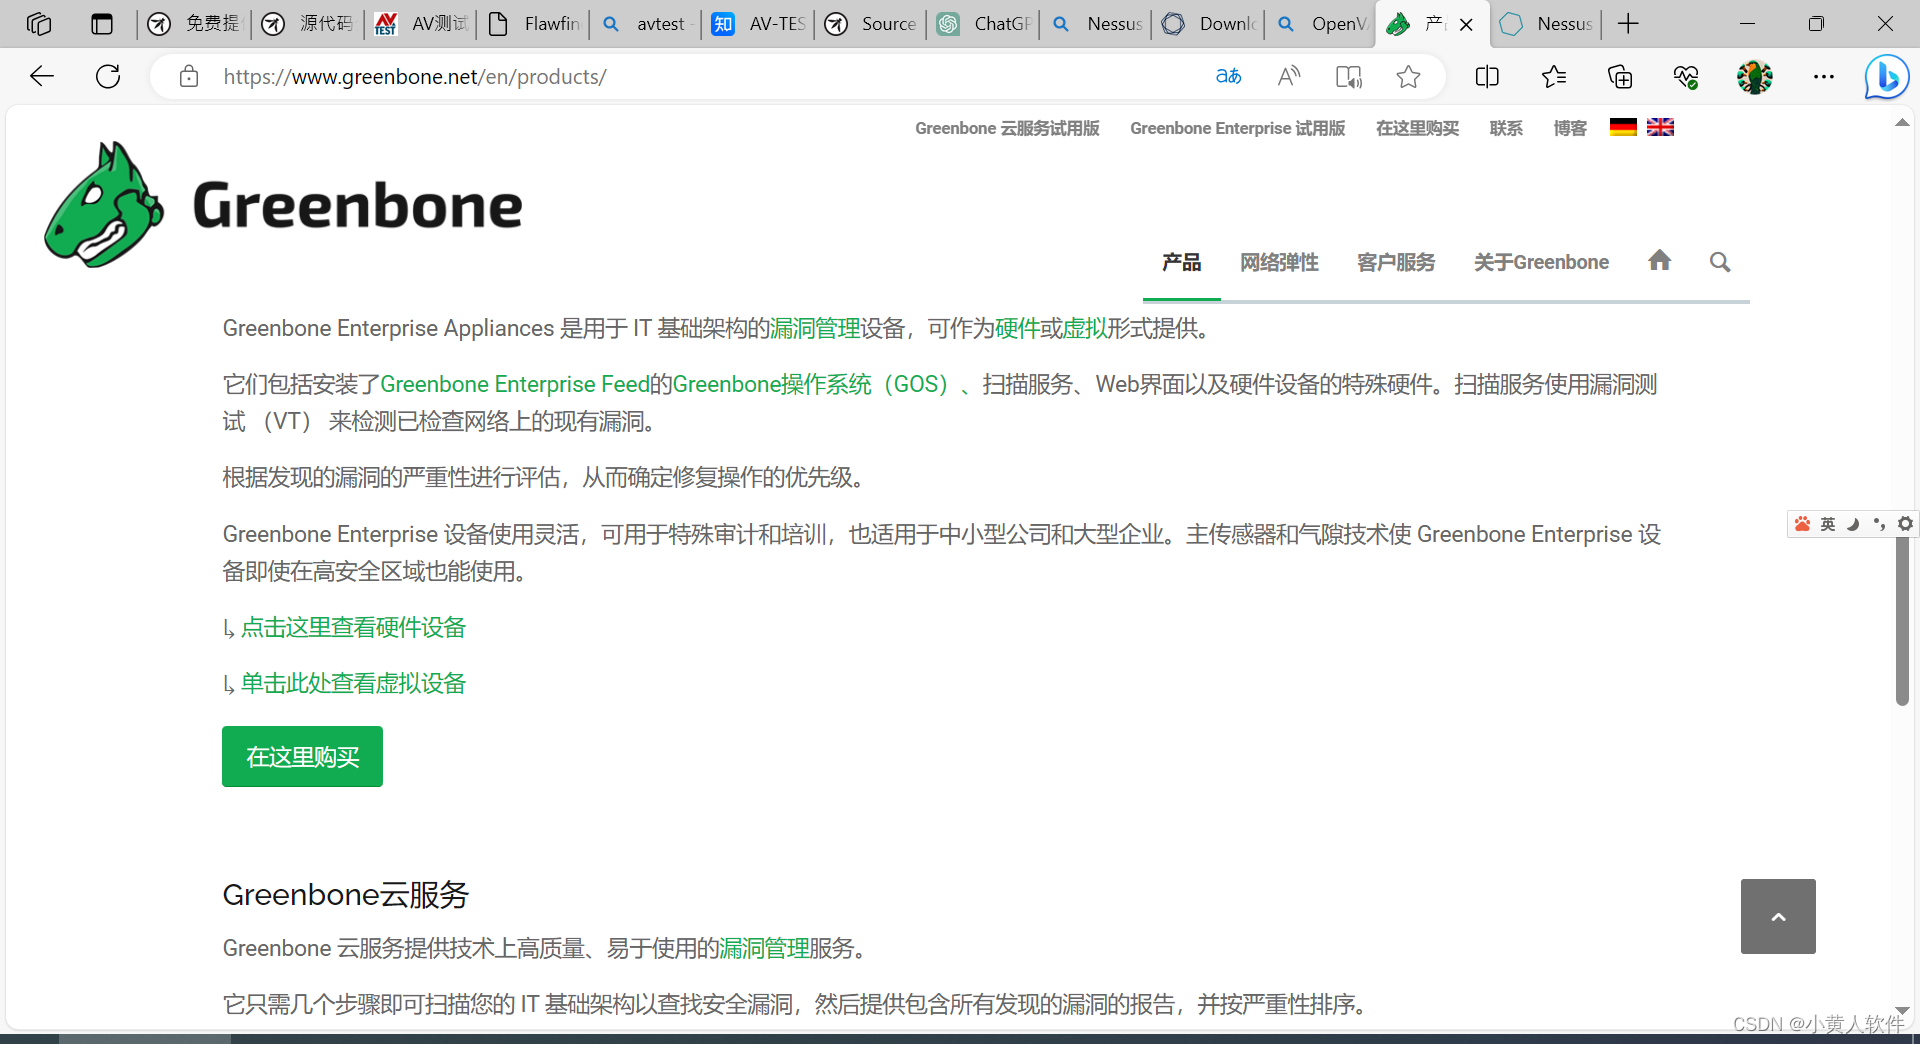The width and height of the screenshot is (1920, 1044).
Task: Open browser essentials heart icon
Action: tap(1686, 76)
